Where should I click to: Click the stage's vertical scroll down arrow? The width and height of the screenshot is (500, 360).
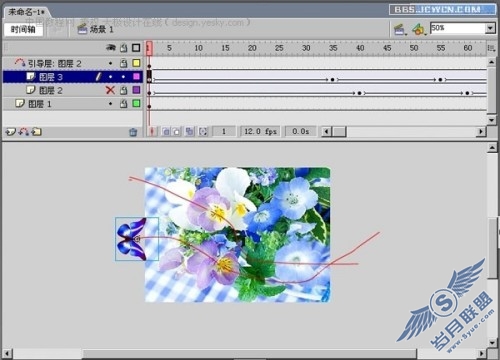coord(492,342)
